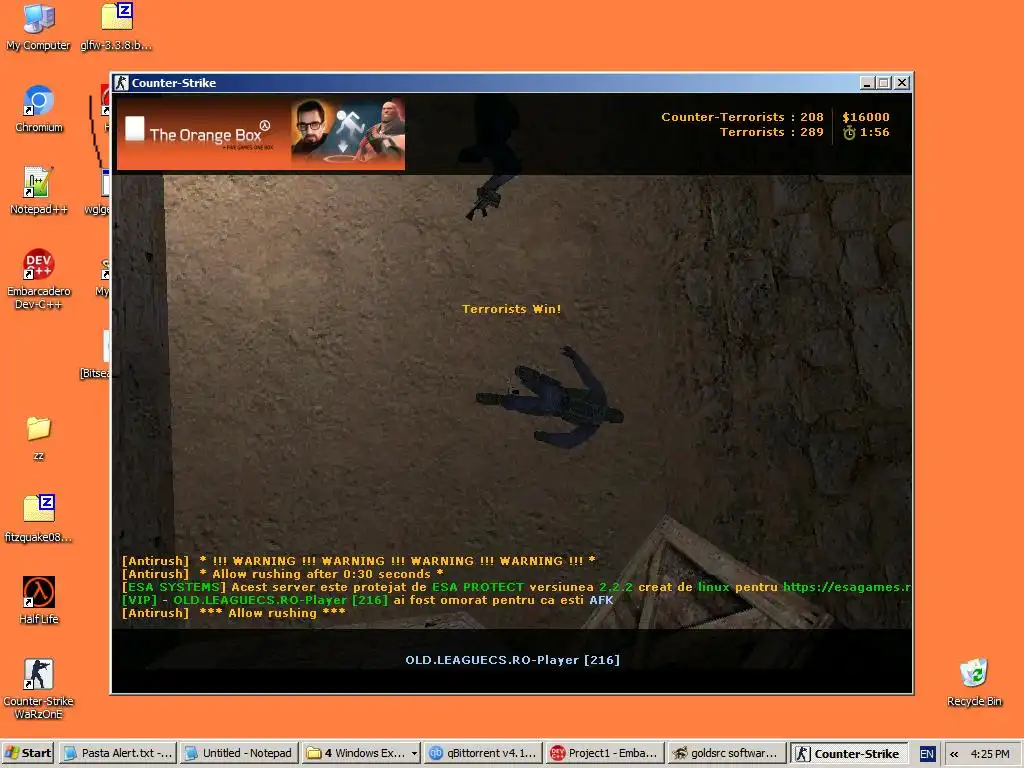
Task: Launch Notepad++ from the desktop
Action: tap(39, 190)
